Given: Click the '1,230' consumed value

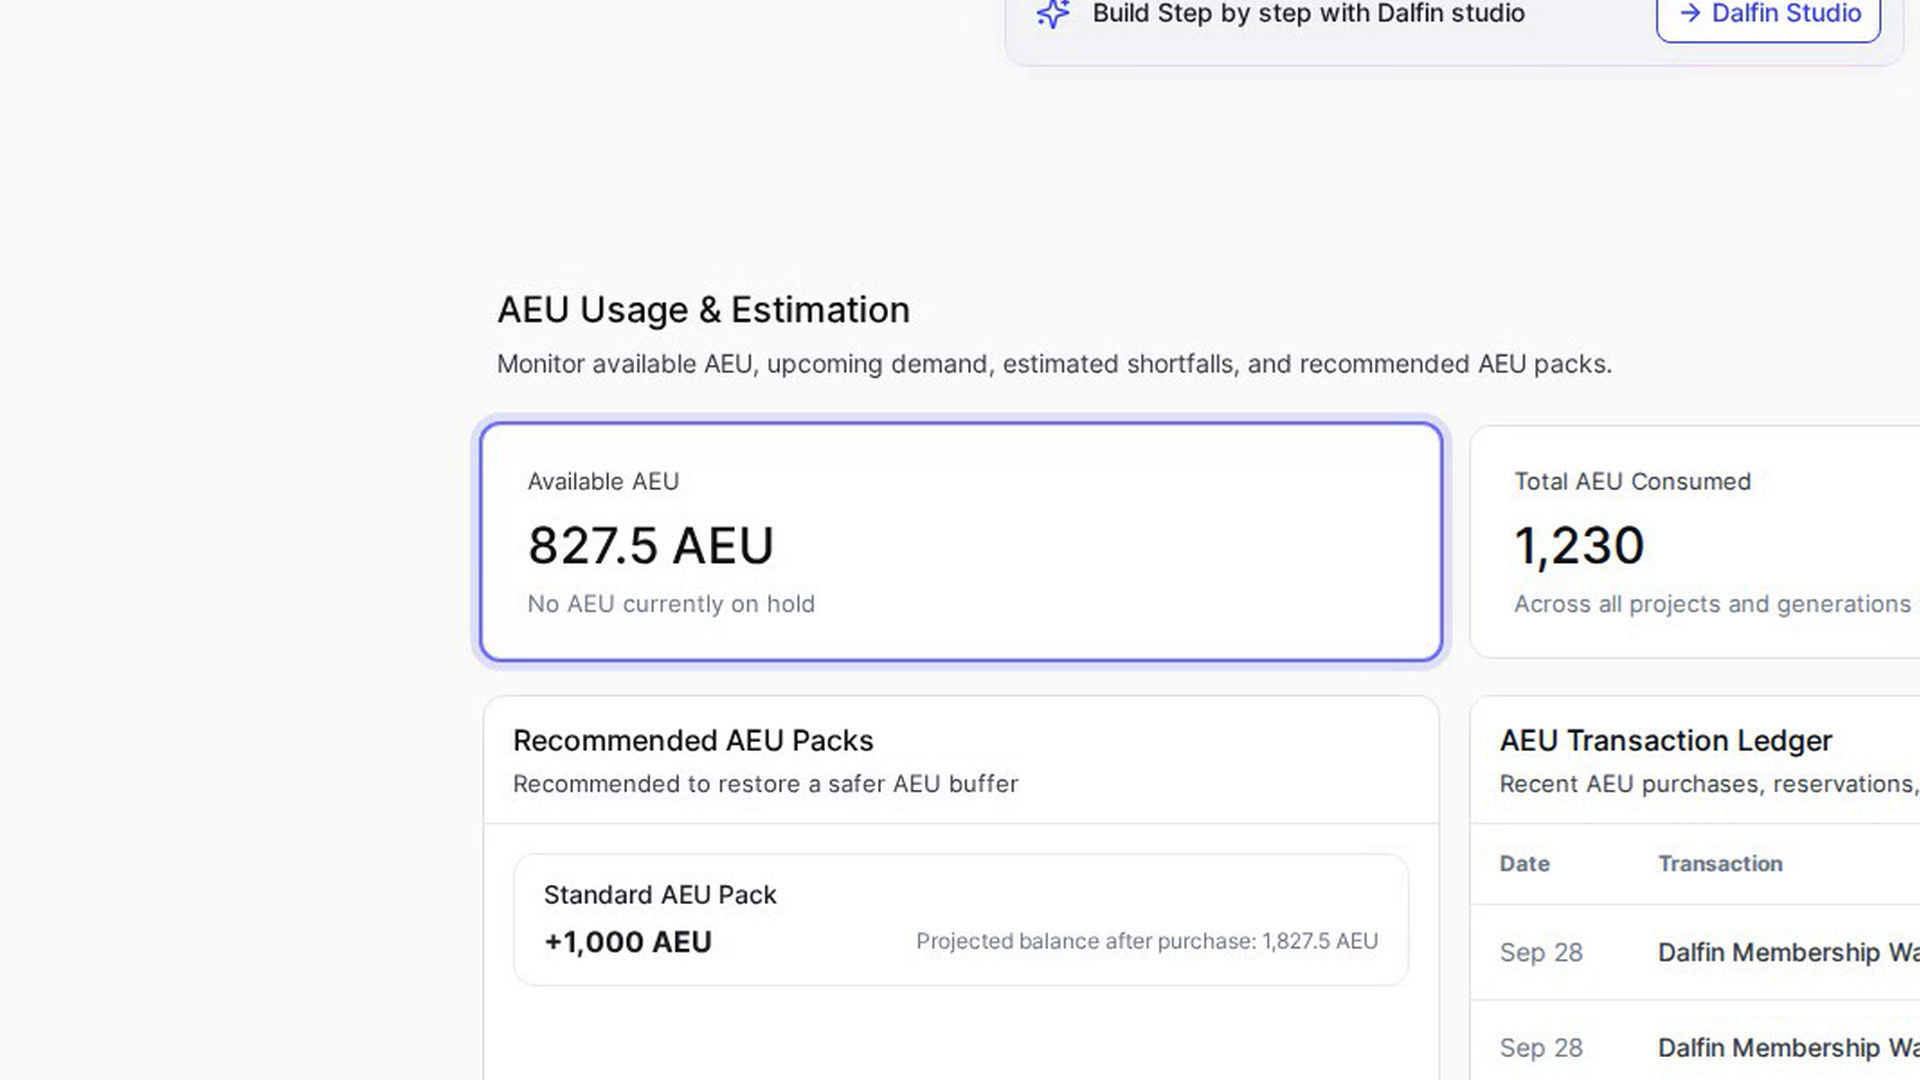Looking at the screenshot, I should pos(1579,546).
